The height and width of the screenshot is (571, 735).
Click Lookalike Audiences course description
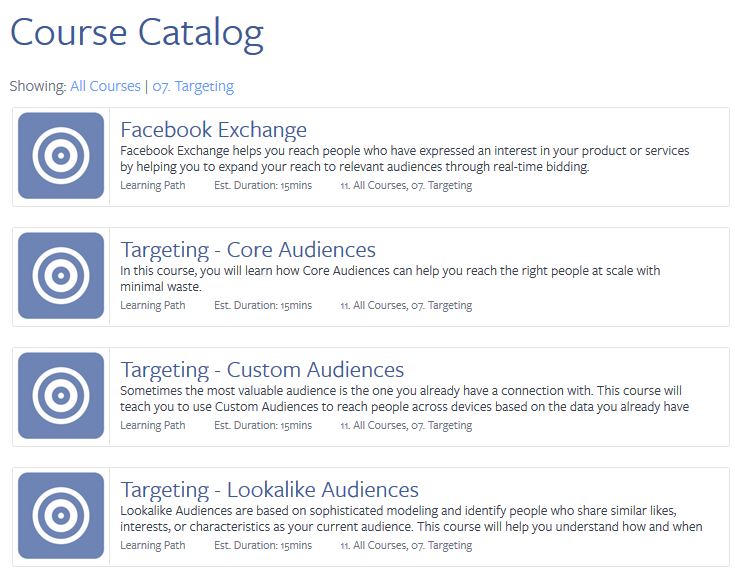[411, 518]
